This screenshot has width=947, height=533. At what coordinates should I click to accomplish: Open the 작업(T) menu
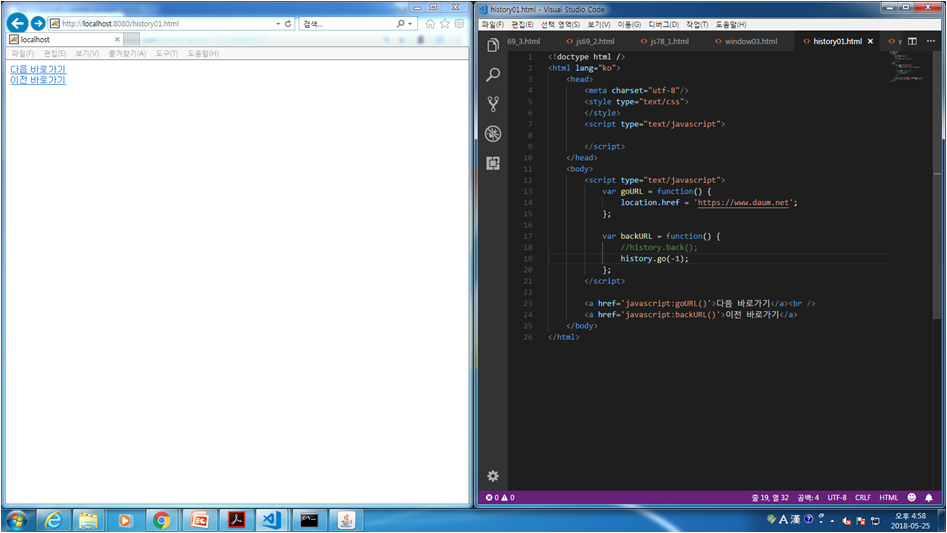(x=697, y=25)
